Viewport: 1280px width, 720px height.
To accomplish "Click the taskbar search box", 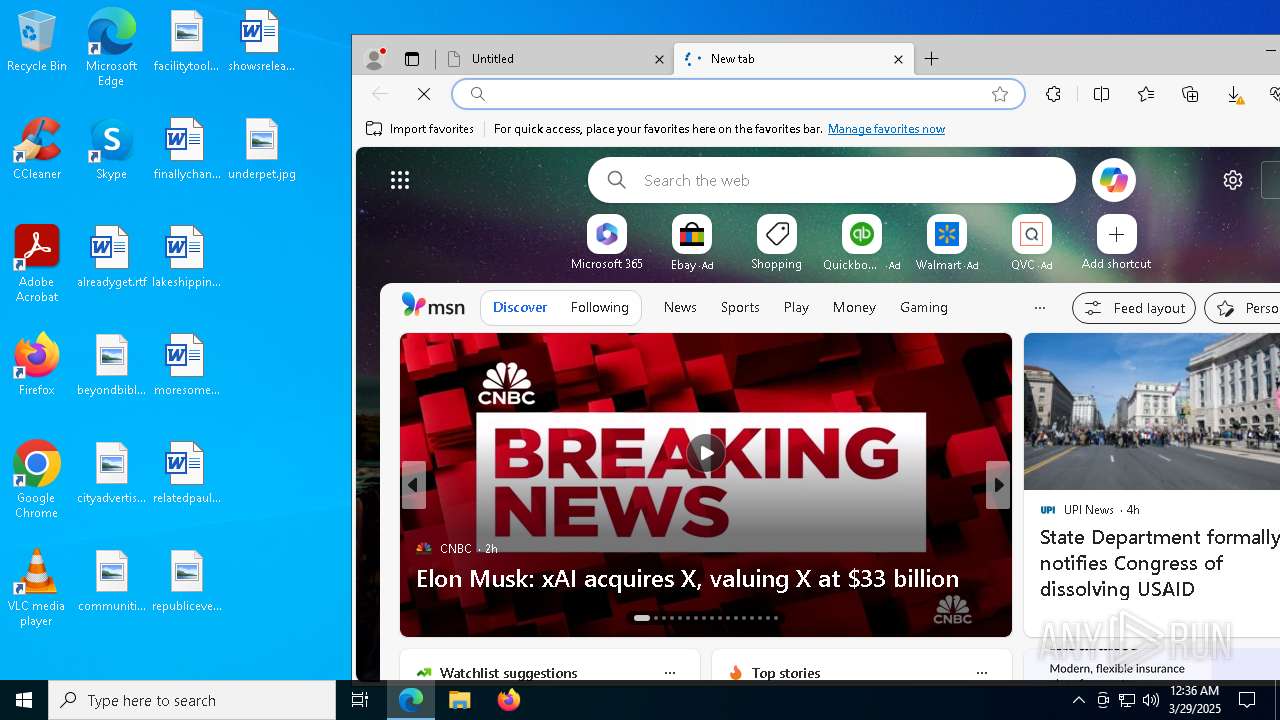I will click(192, 700).
